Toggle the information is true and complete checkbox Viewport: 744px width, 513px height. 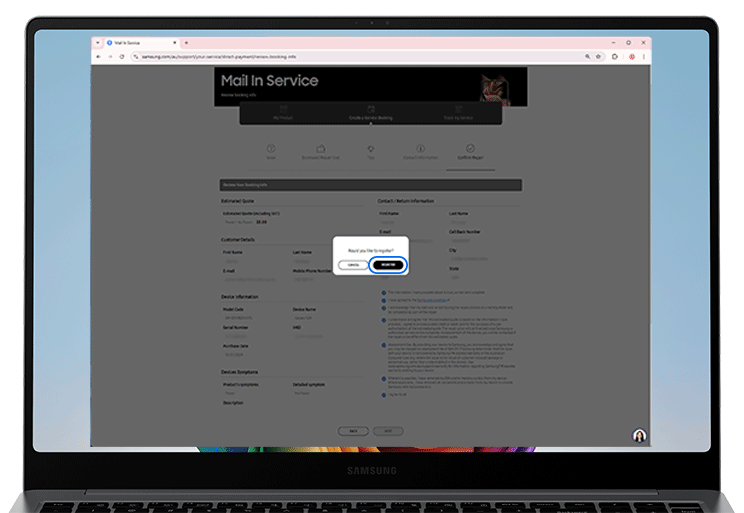384,293
